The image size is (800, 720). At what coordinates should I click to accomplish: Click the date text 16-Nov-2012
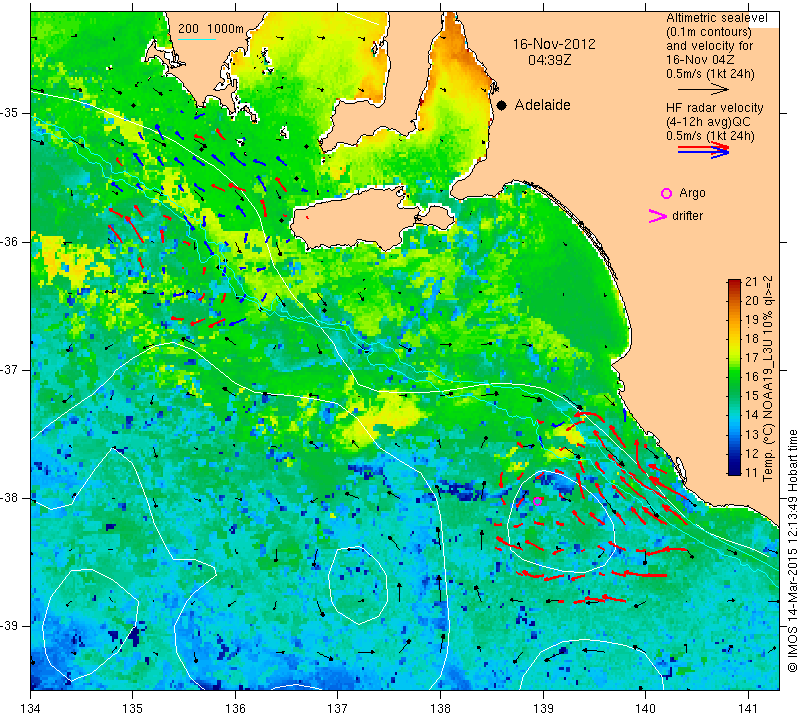554,44
